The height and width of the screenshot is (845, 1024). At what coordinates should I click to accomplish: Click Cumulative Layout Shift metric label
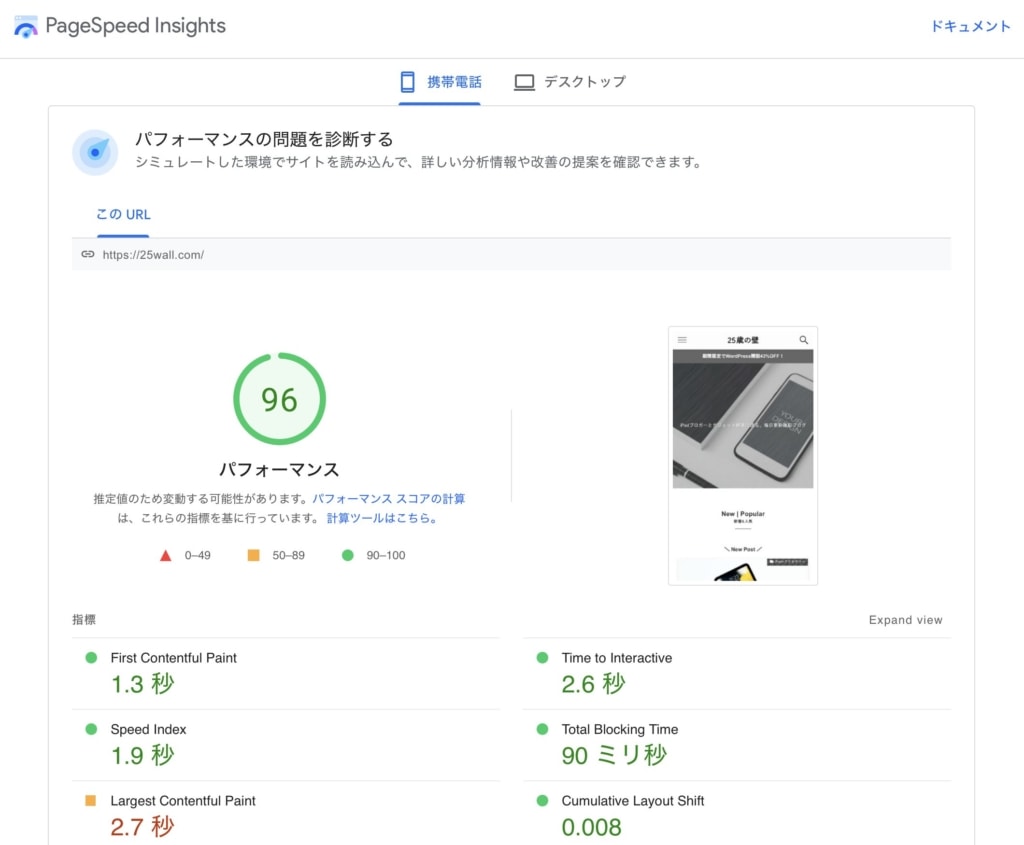tap(633, 801)
